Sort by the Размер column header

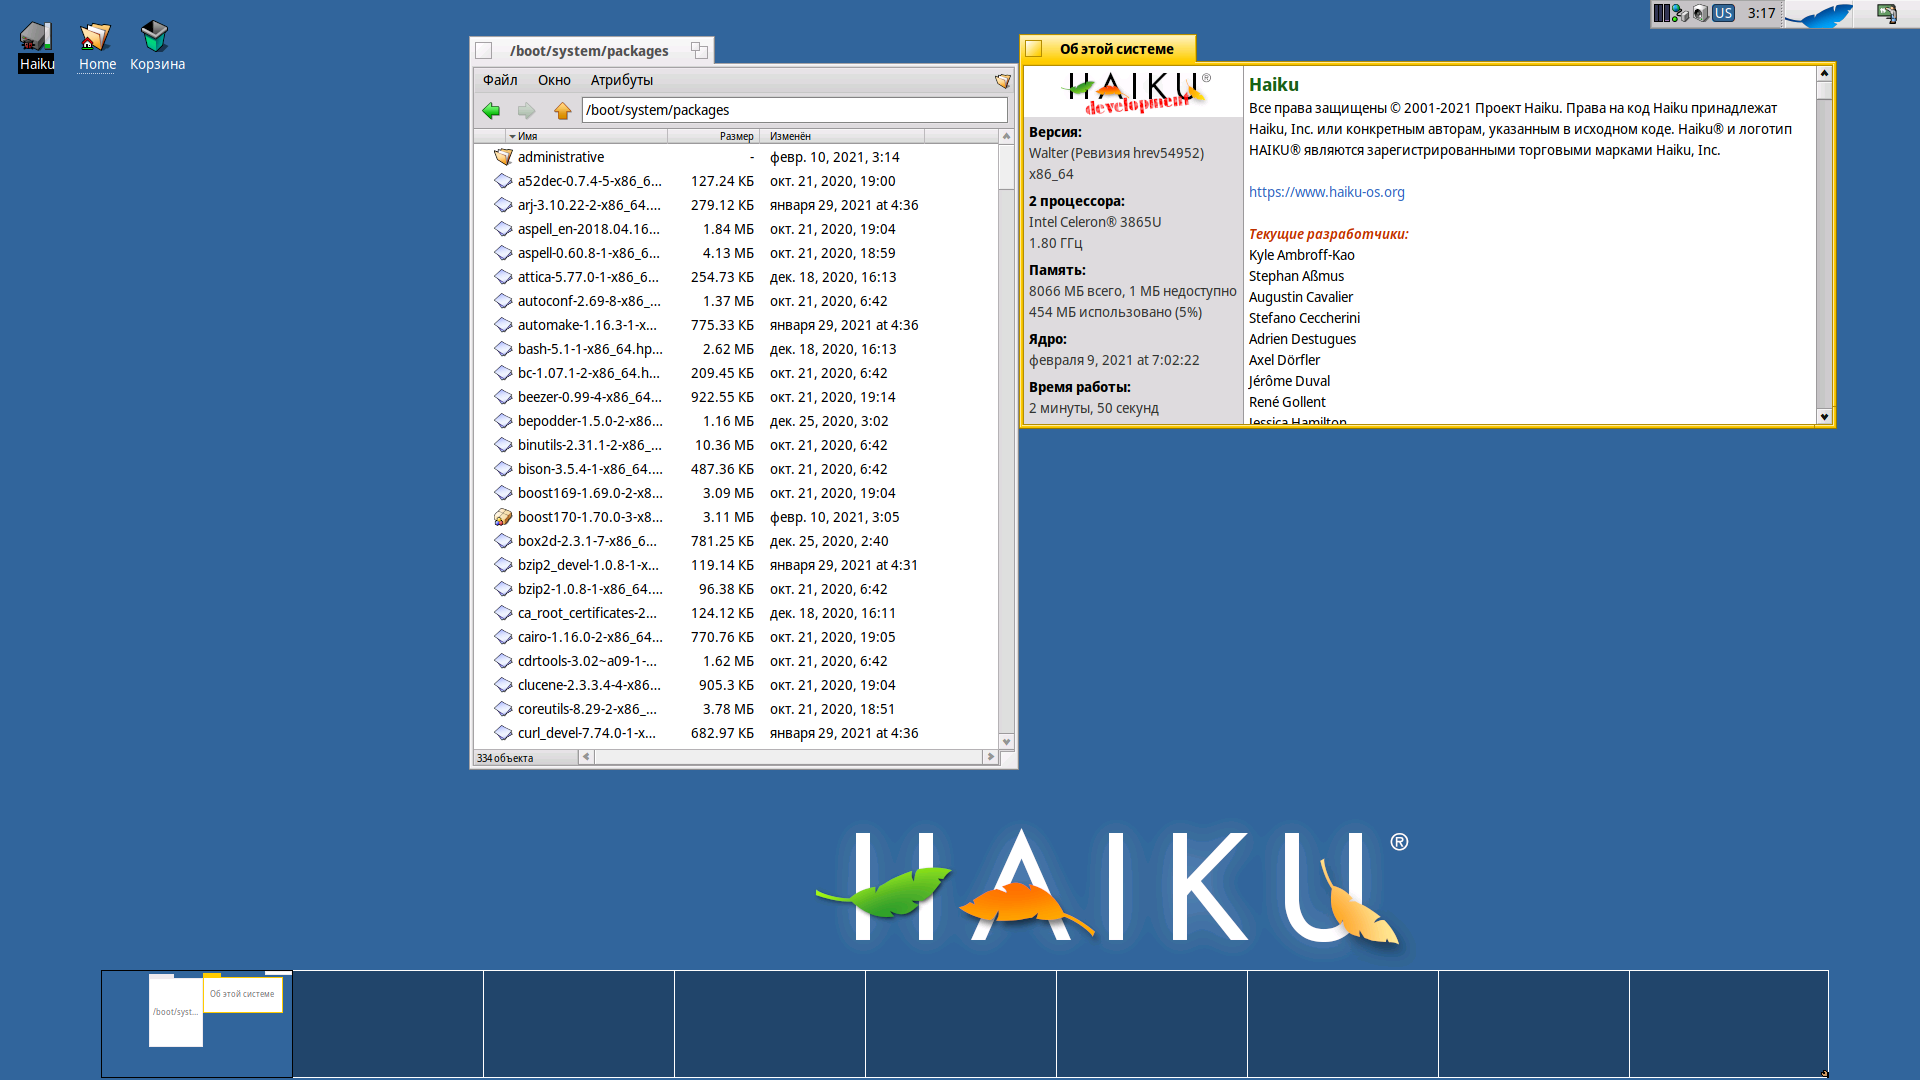pyautogui.click(x=714, y=136)
